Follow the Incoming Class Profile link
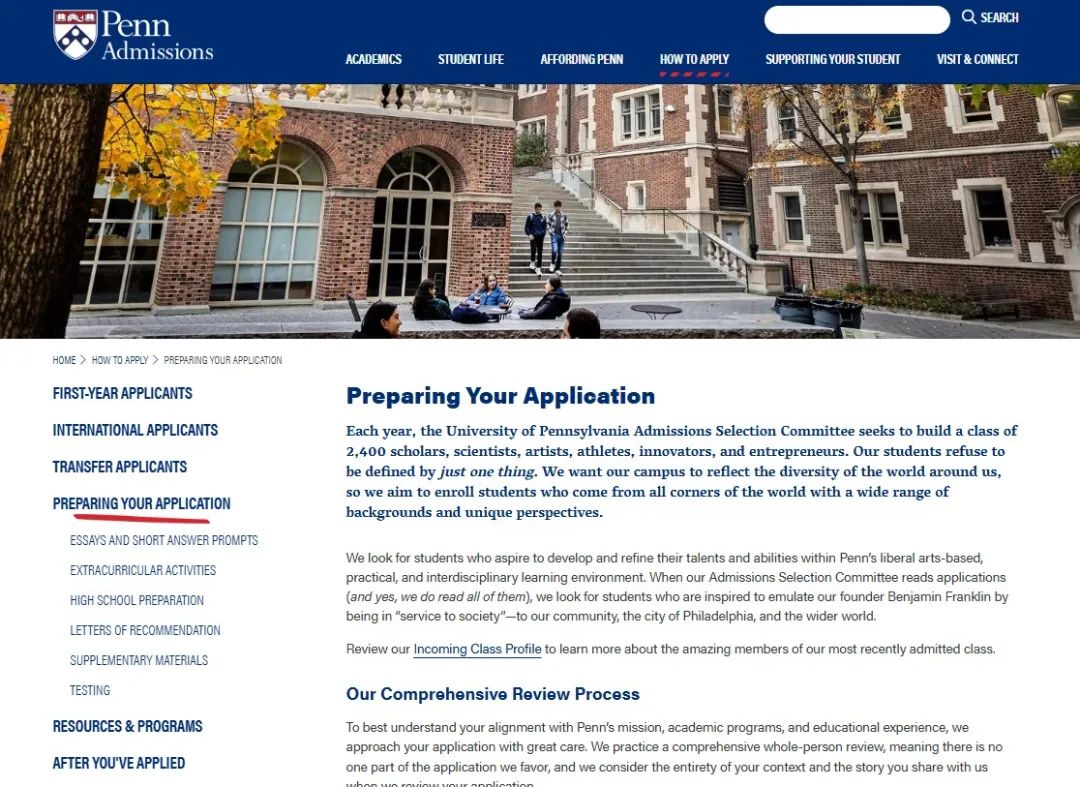Screen dimensions: 1080x787 click(x=477, y=649)
